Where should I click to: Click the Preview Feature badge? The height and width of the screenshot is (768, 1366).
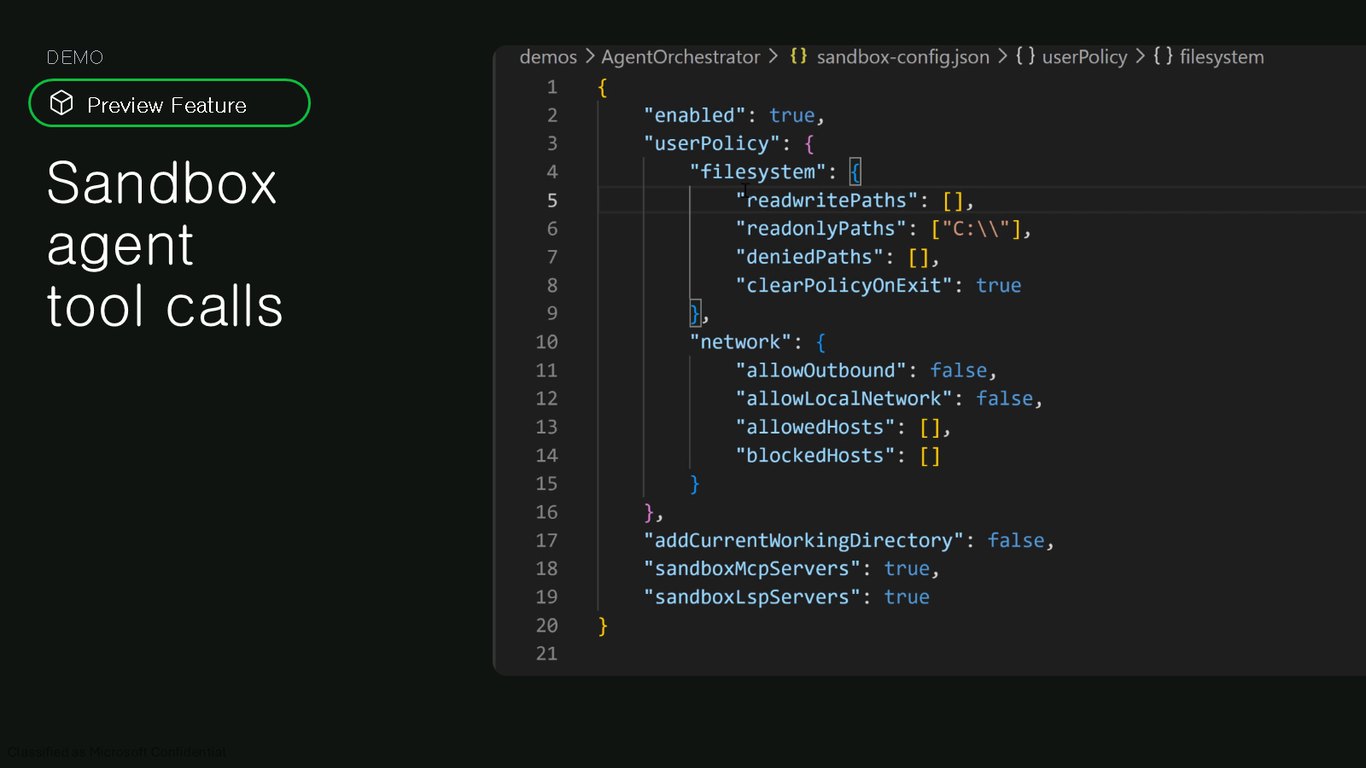169,103
